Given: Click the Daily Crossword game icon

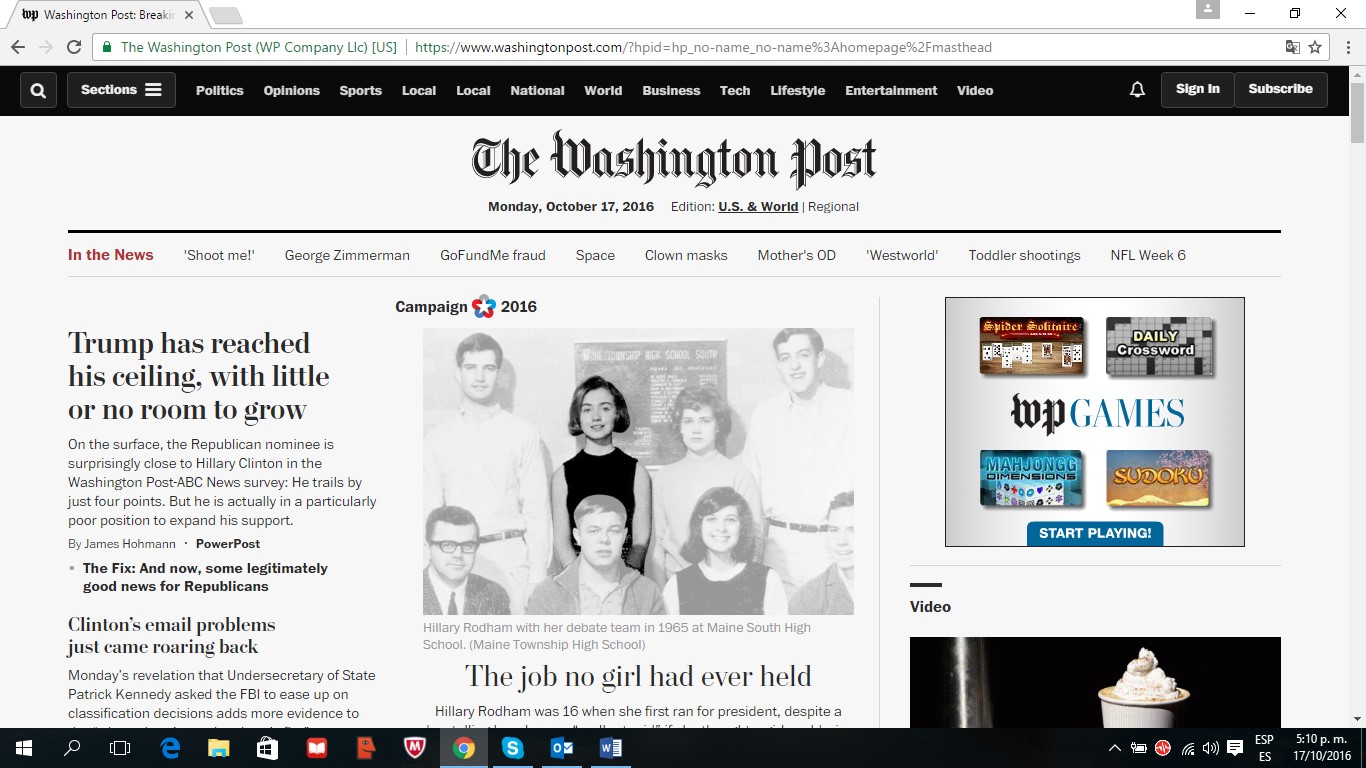Looking at the screenshot, I should [x=1159, y=346].
